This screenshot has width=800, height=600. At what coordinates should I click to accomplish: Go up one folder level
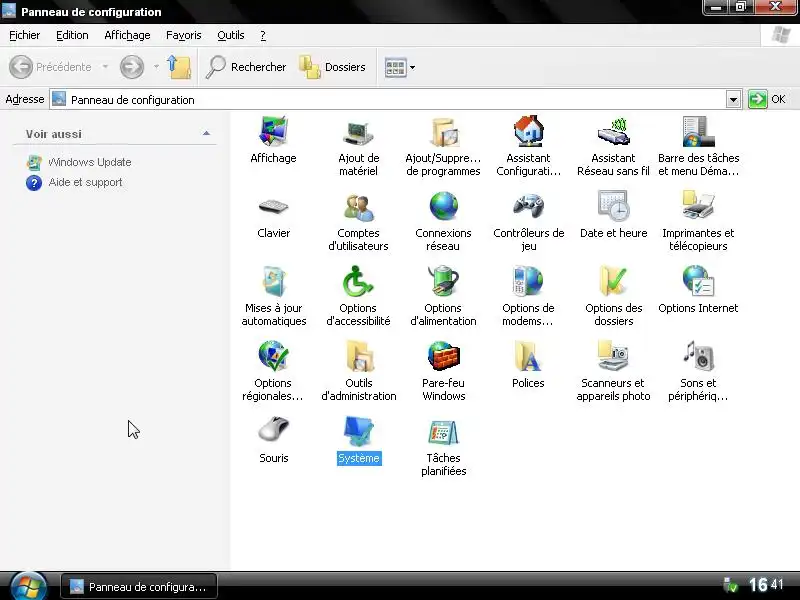click(x=179, y=67)
